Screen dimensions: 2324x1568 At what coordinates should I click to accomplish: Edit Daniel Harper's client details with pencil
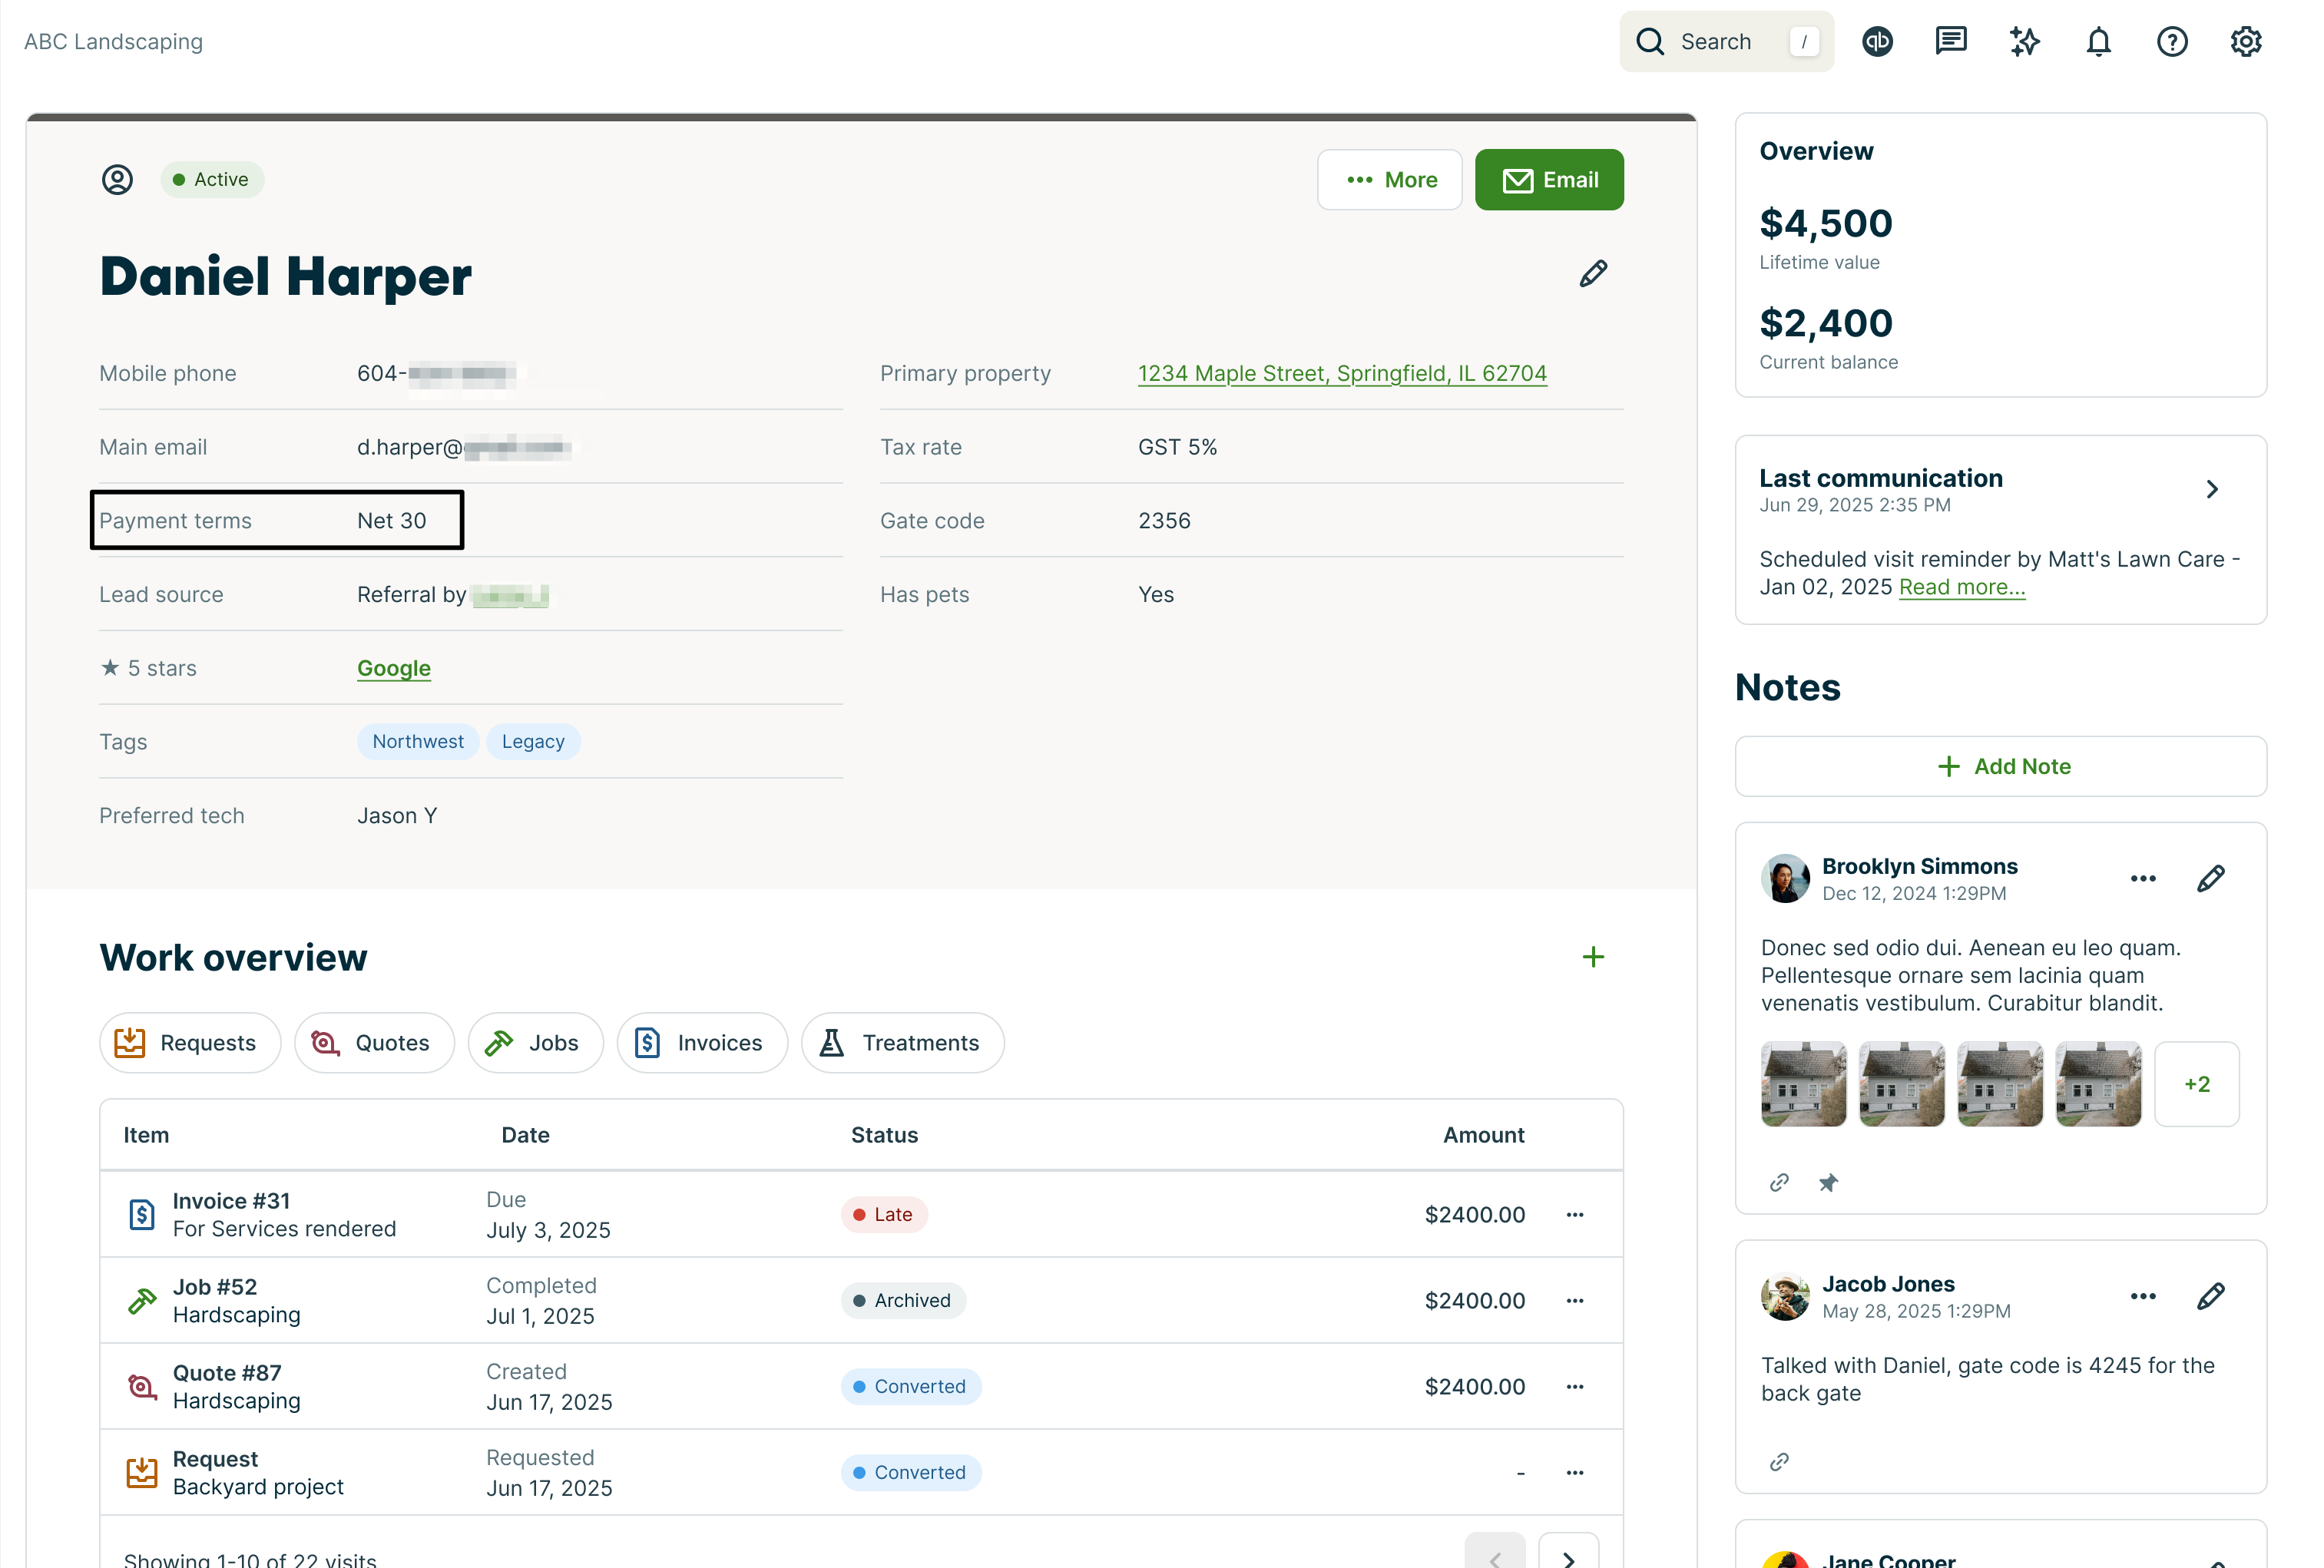click(x=1592, y=274)
